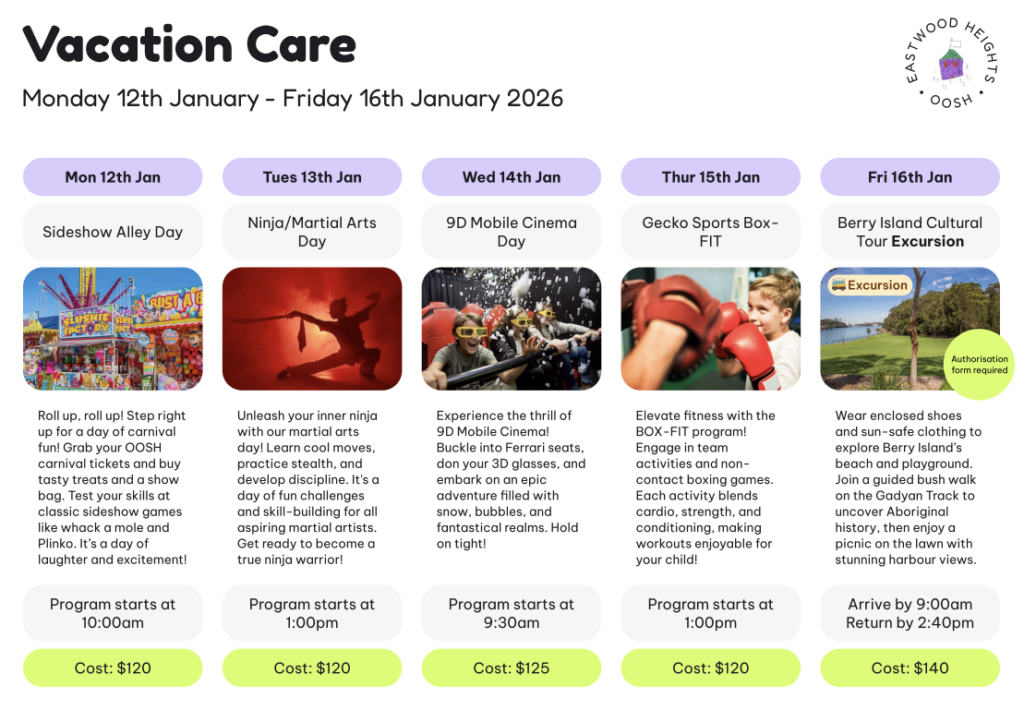Select the Wed 14th Jan header
The height and width of the screenshot is (710, 1024).
click(x=511, y=177)
